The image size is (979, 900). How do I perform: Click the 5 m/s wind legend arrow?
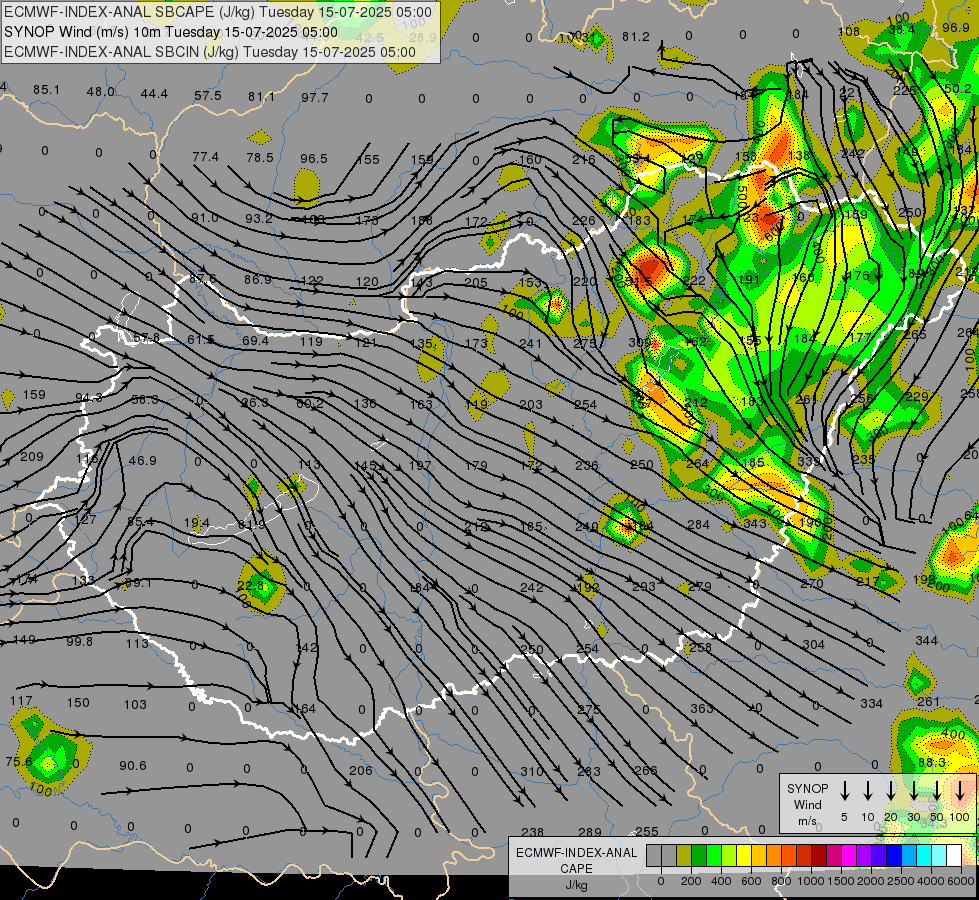click(x=844, y=791)
